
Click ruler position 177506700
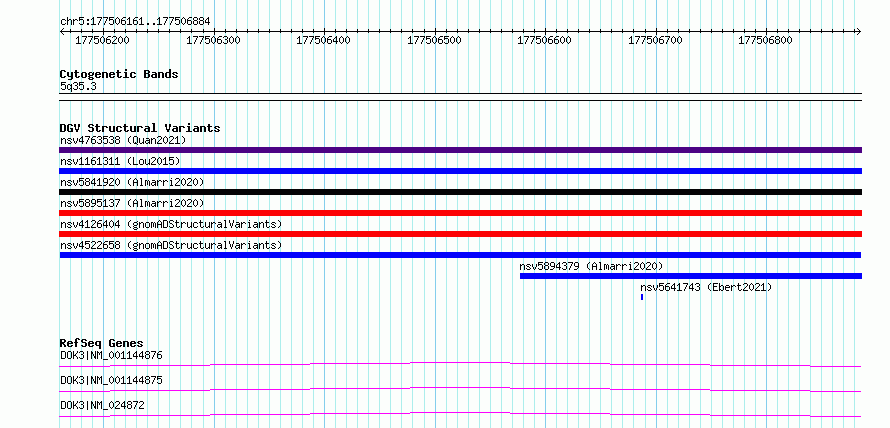(656, 40)
